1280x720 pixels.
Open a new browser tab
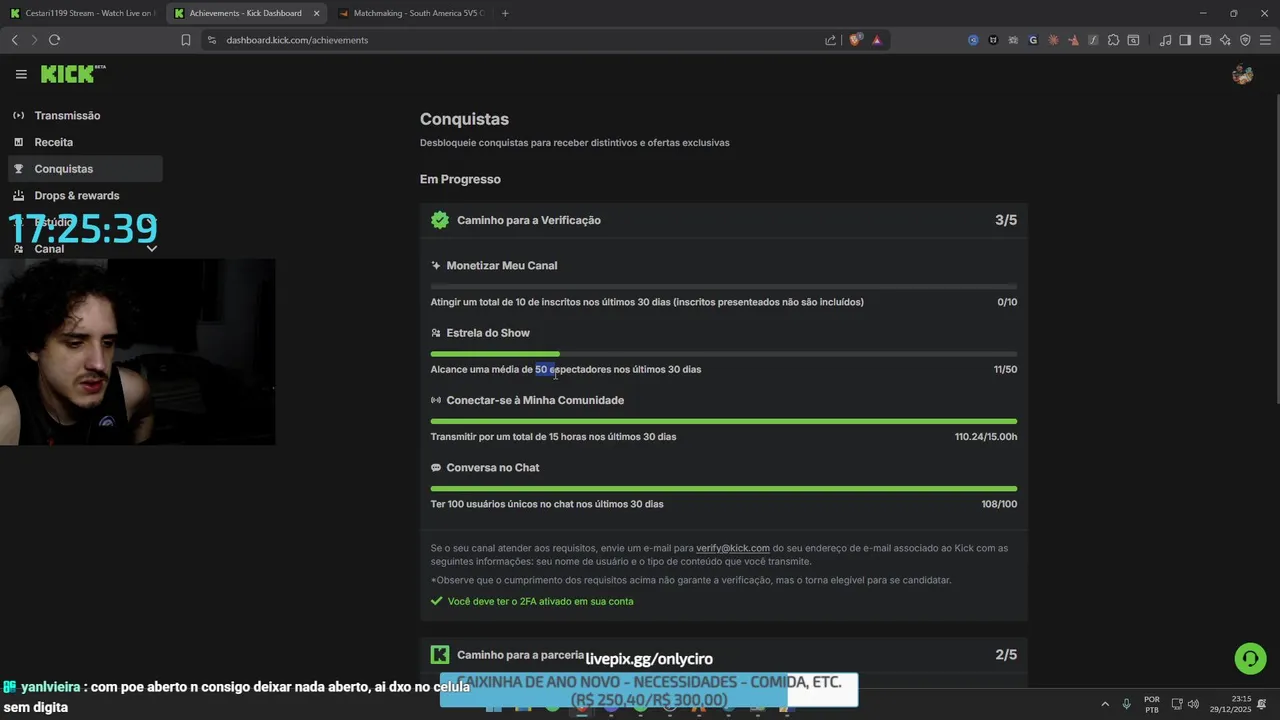[x=505, y=13]
